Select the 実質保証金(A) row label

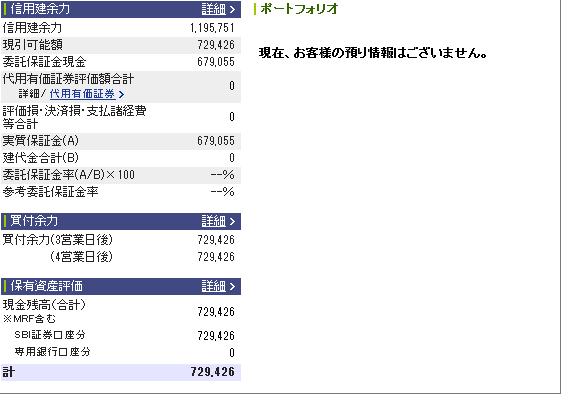point(41,141)
